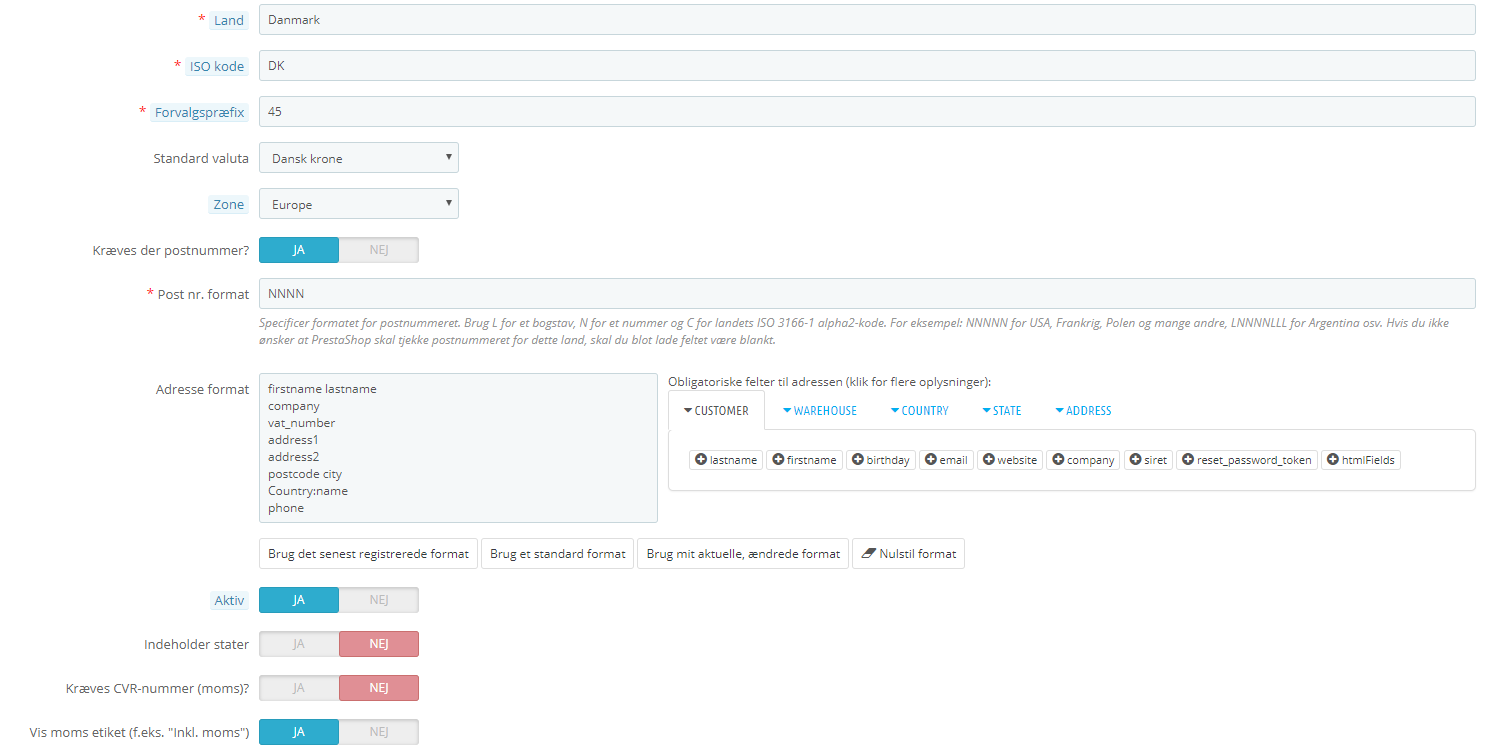Click the plus icon on website tag
The width and height of the screenshot is (1492, 755).
pos(988,460)
